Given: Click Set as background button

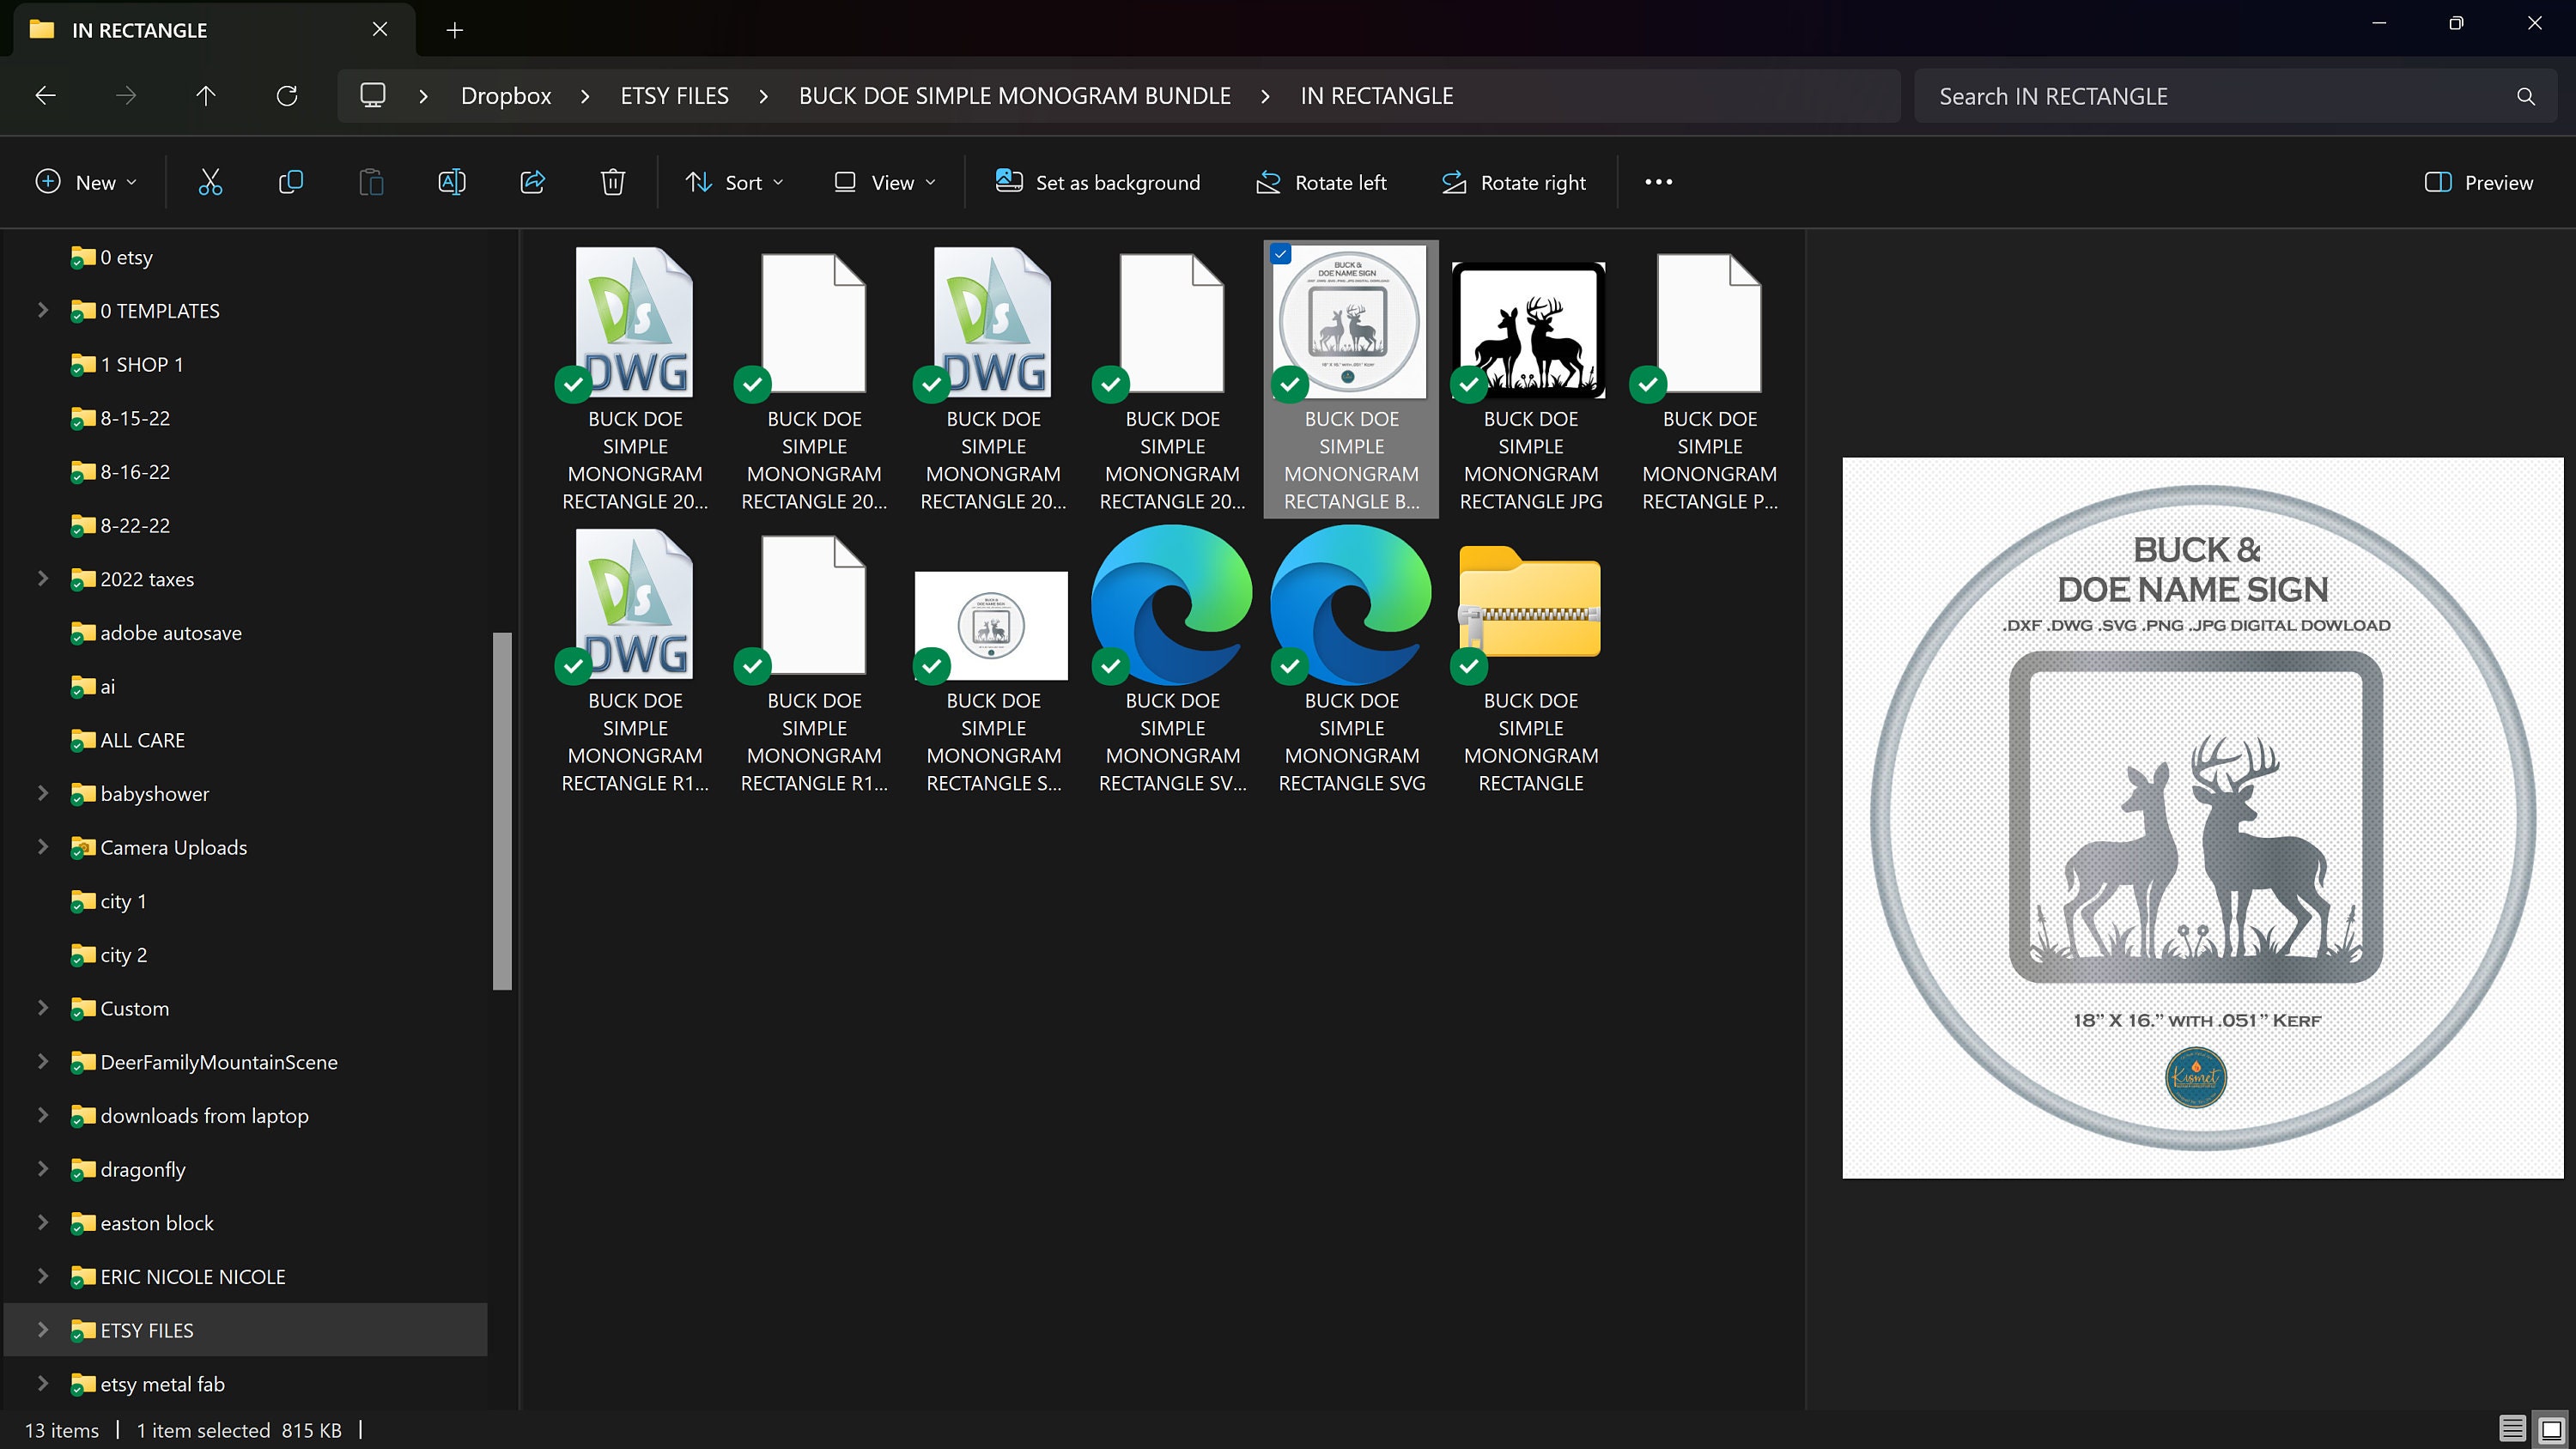Looking at the screenshot, I should (1098, 182).
